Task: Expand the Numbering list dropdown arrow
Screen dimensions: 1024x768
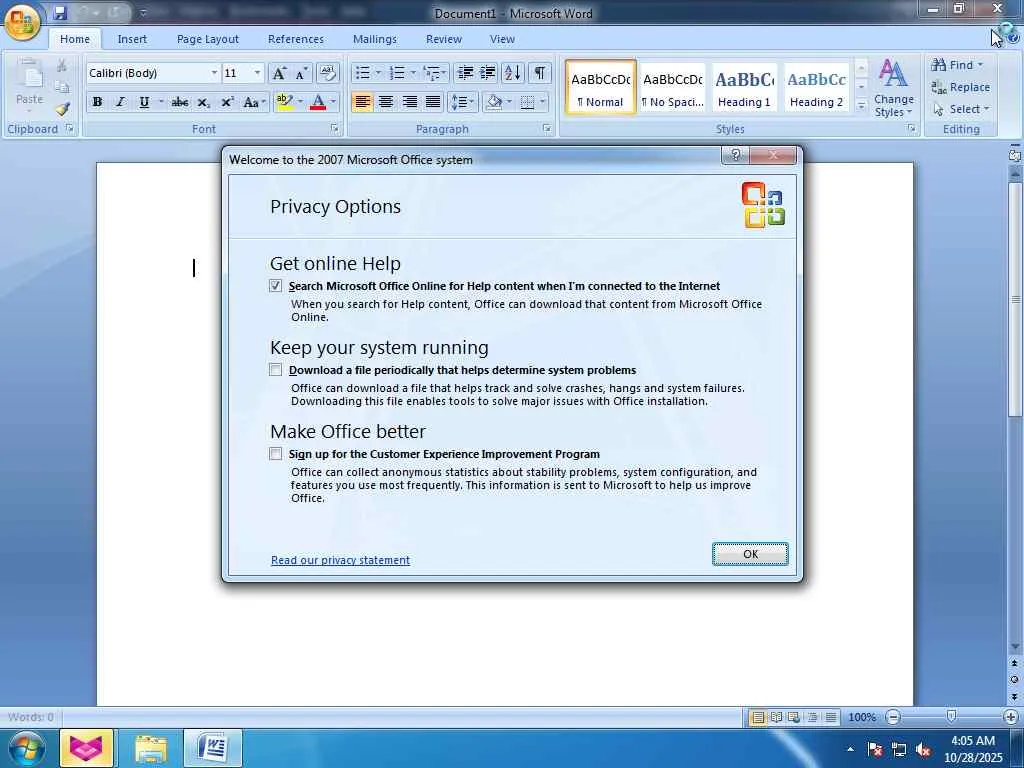Action: pos(413,73)
